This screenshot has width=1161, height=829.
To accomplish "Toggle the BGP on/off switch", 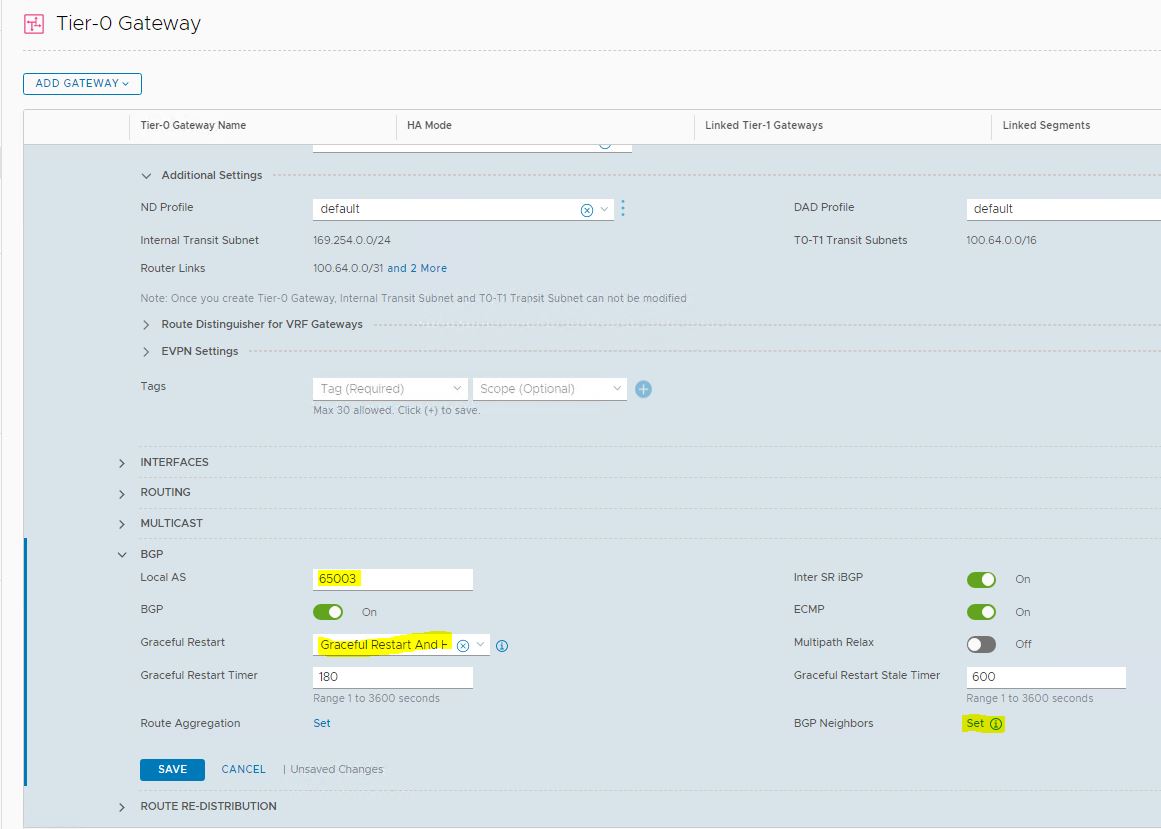I will point(328,612).
